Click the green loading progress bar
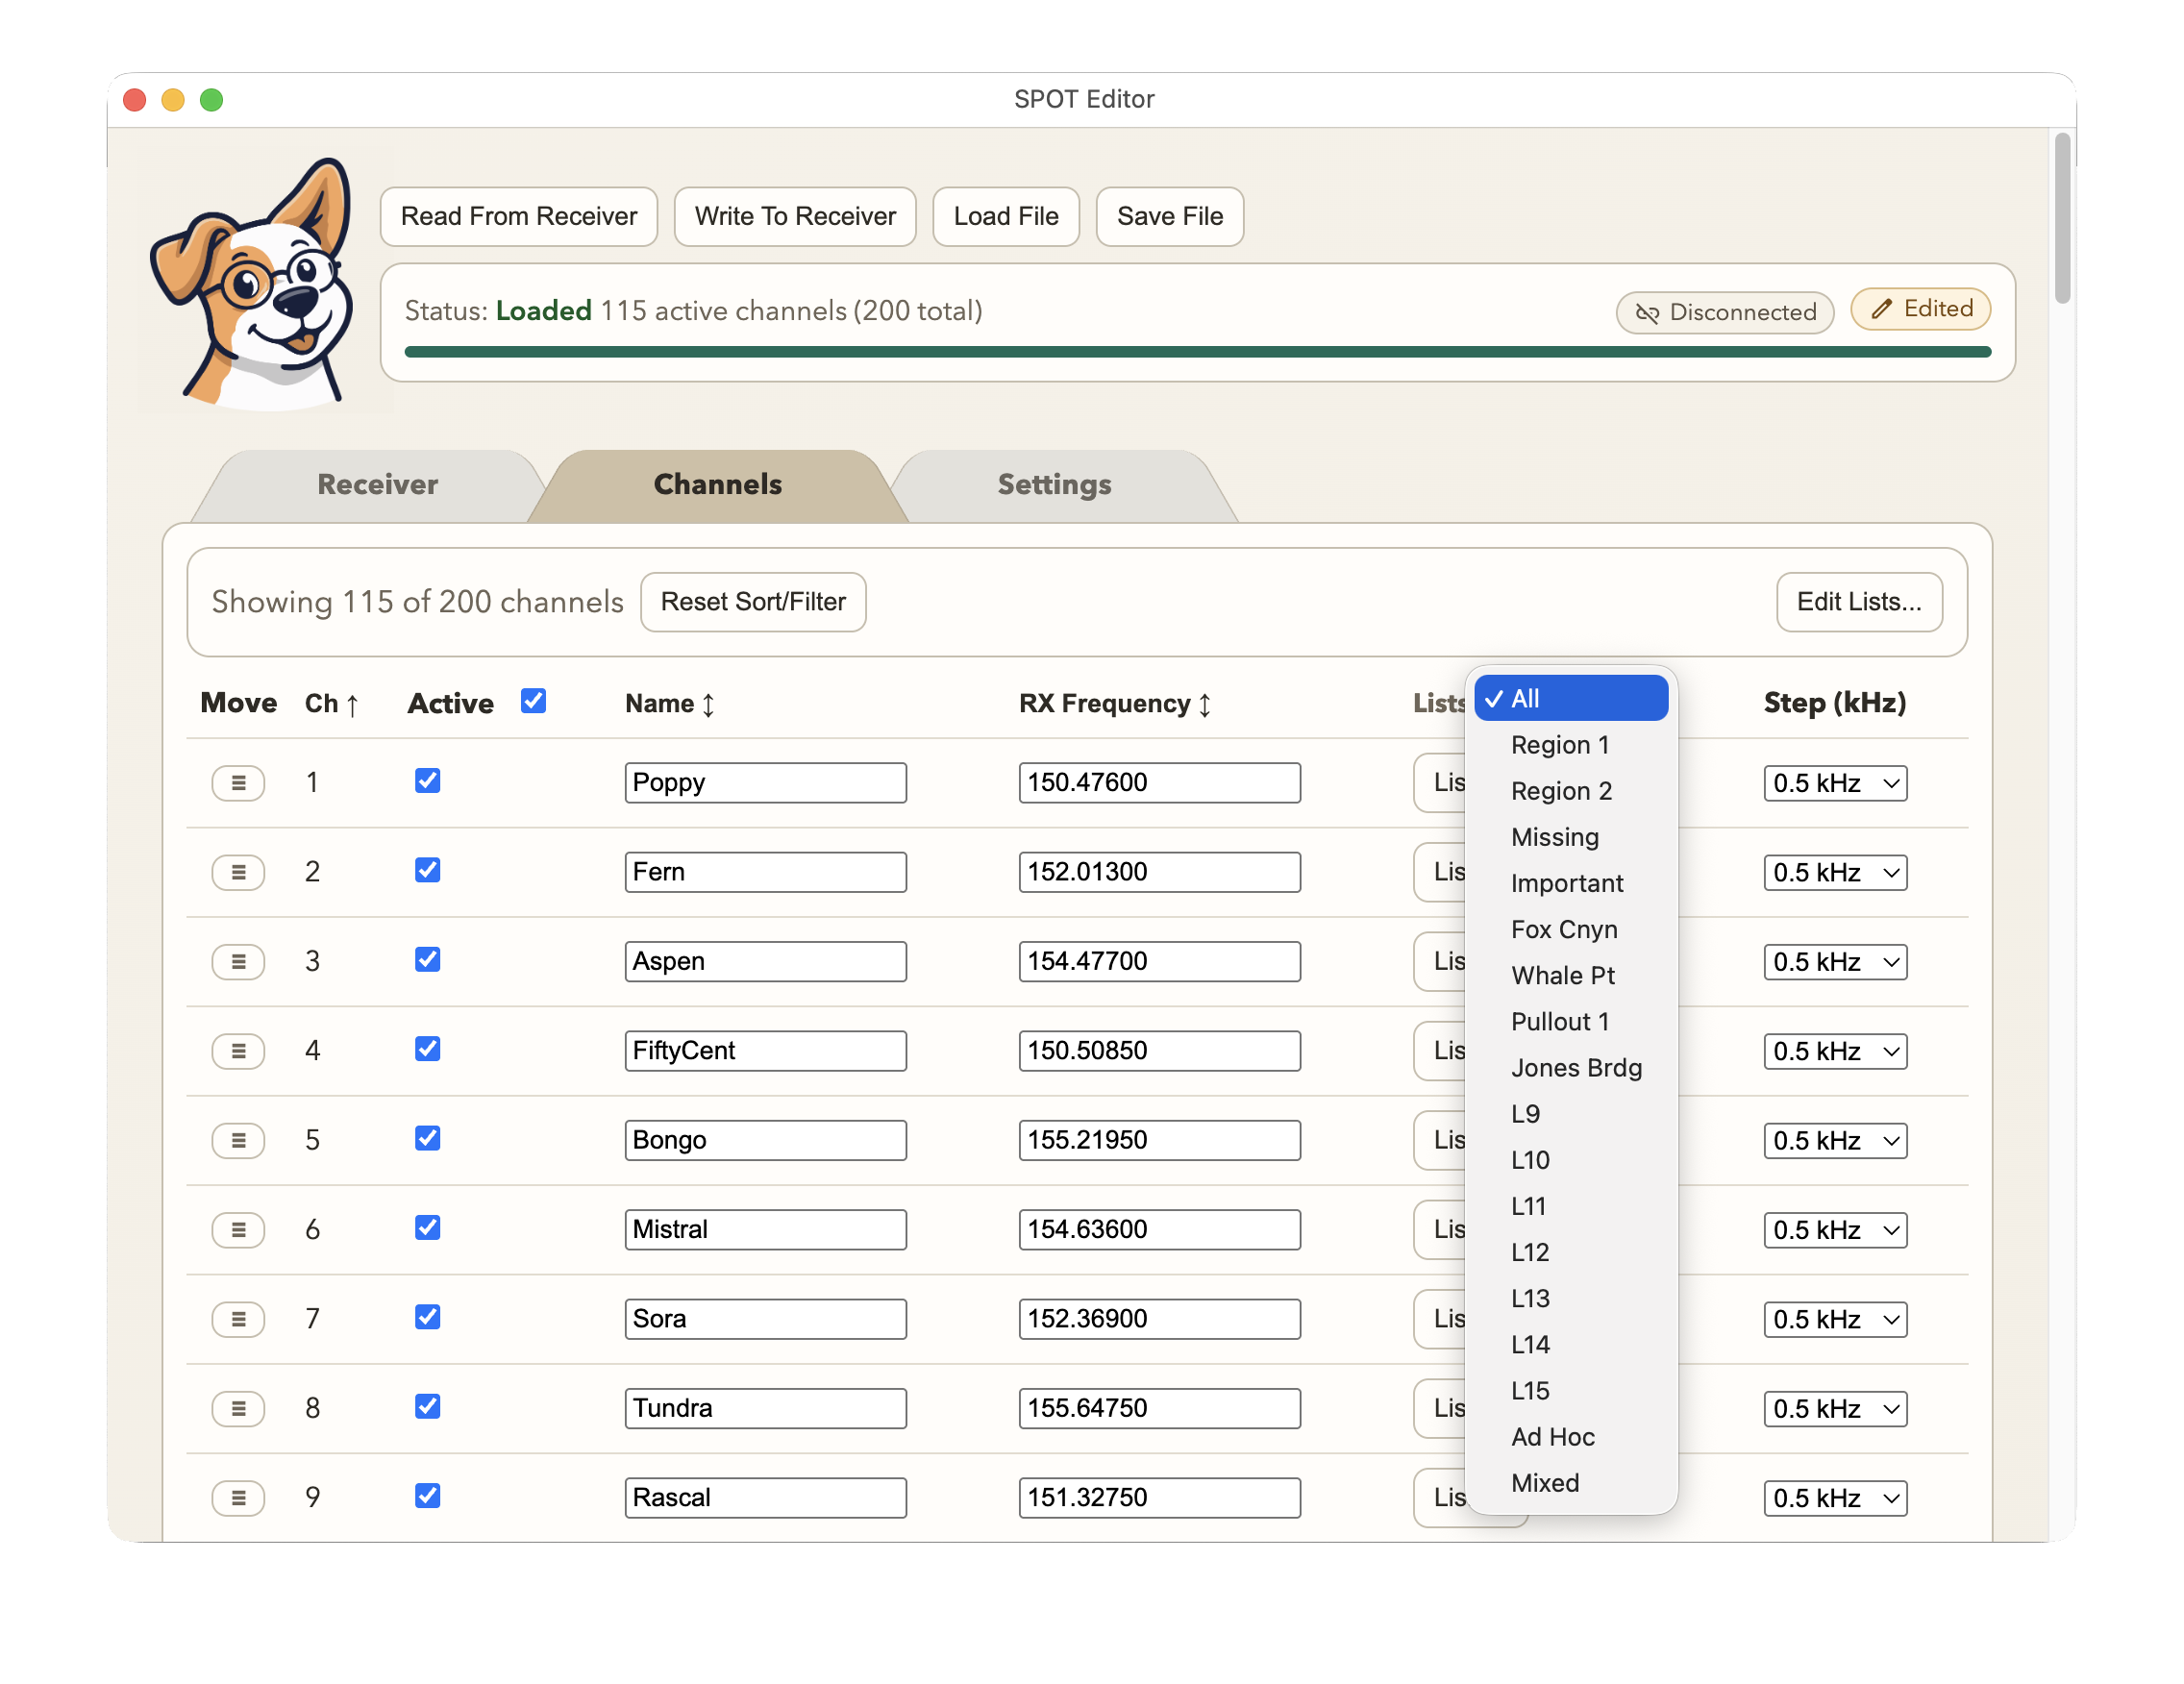Image resolution: width=2184 pixels, height=1684 pixels. tap(1197, 352)
